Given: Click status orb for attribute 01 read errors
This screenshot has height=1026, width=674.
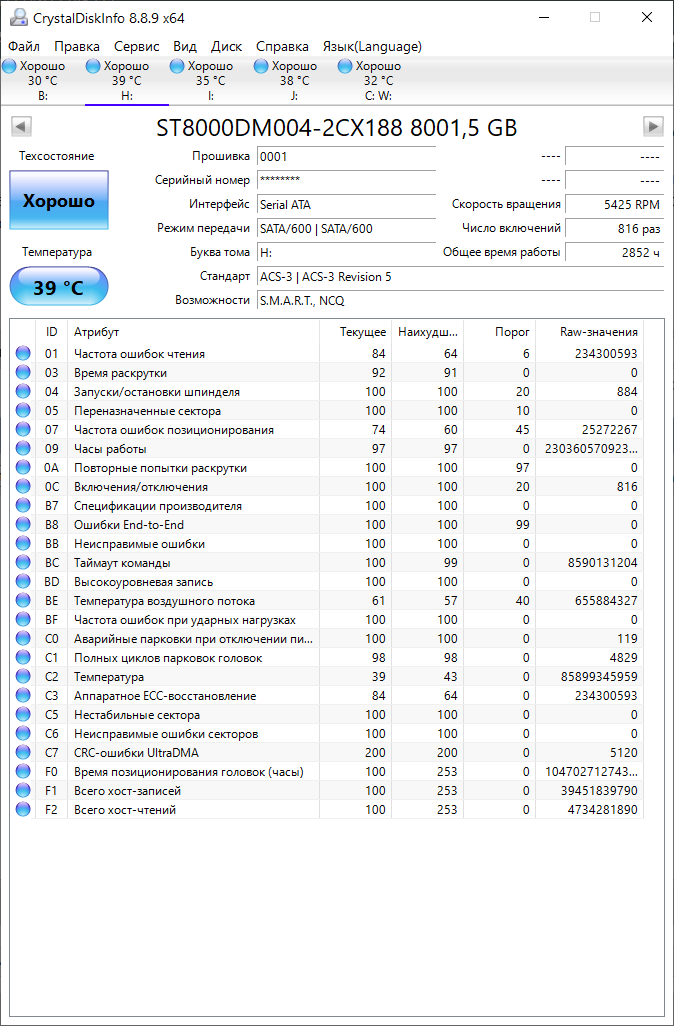Looking at the screenshot, I should pos(23,353).
